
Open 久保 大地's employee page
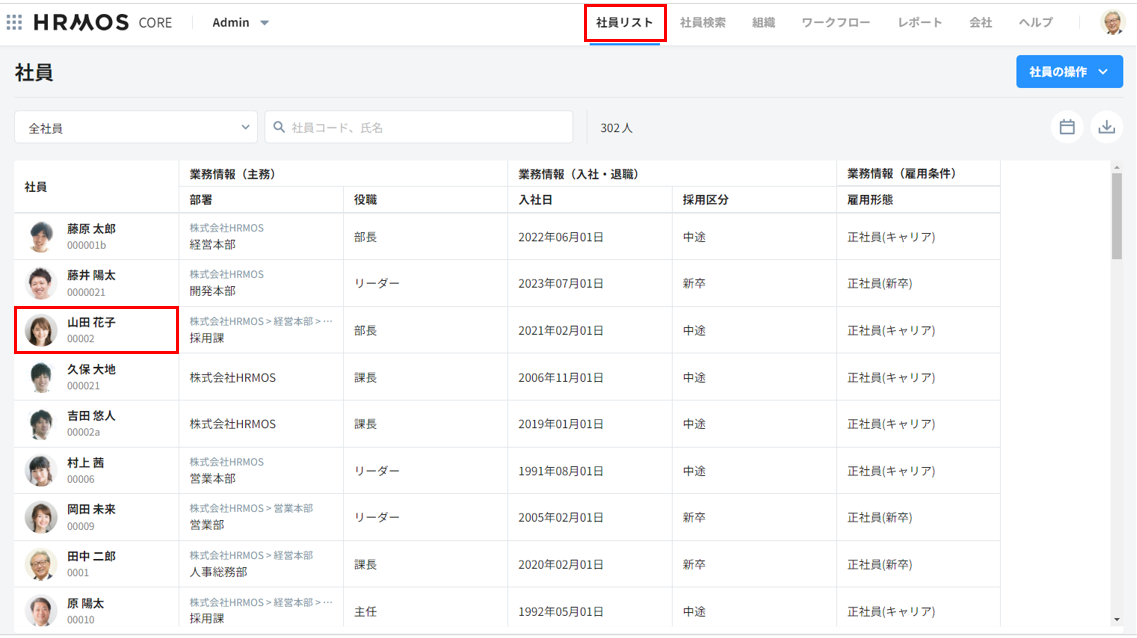pos(91,370)
